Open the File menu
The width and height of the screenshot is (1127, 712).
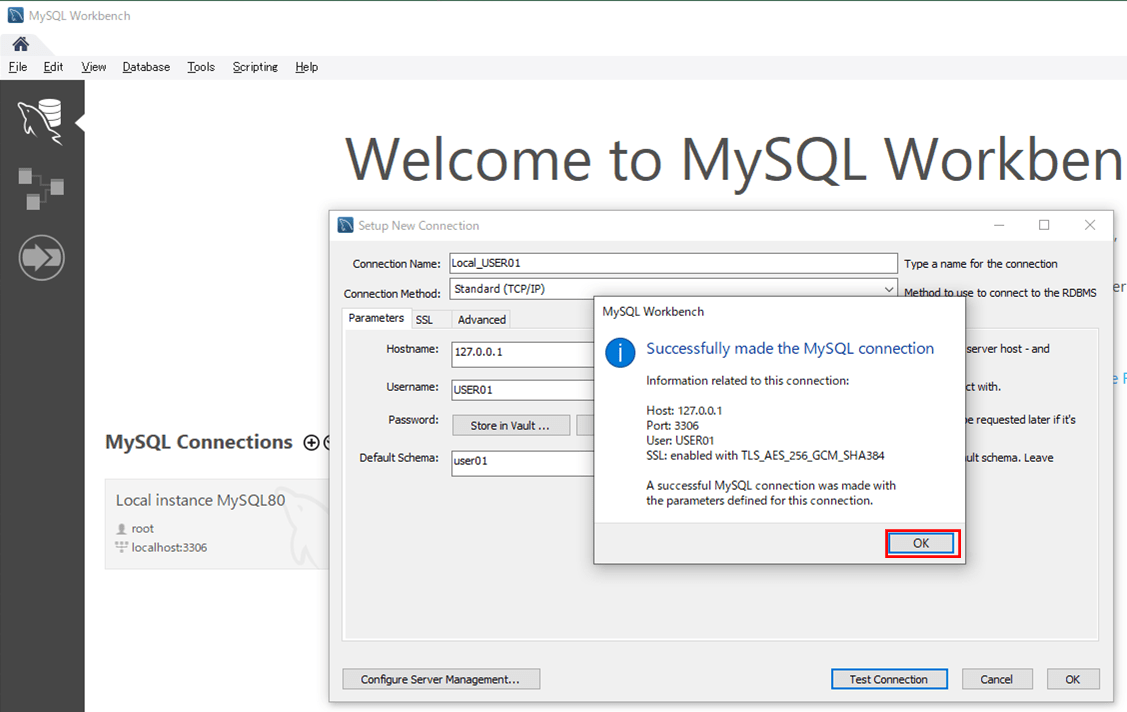click(18, 67)
